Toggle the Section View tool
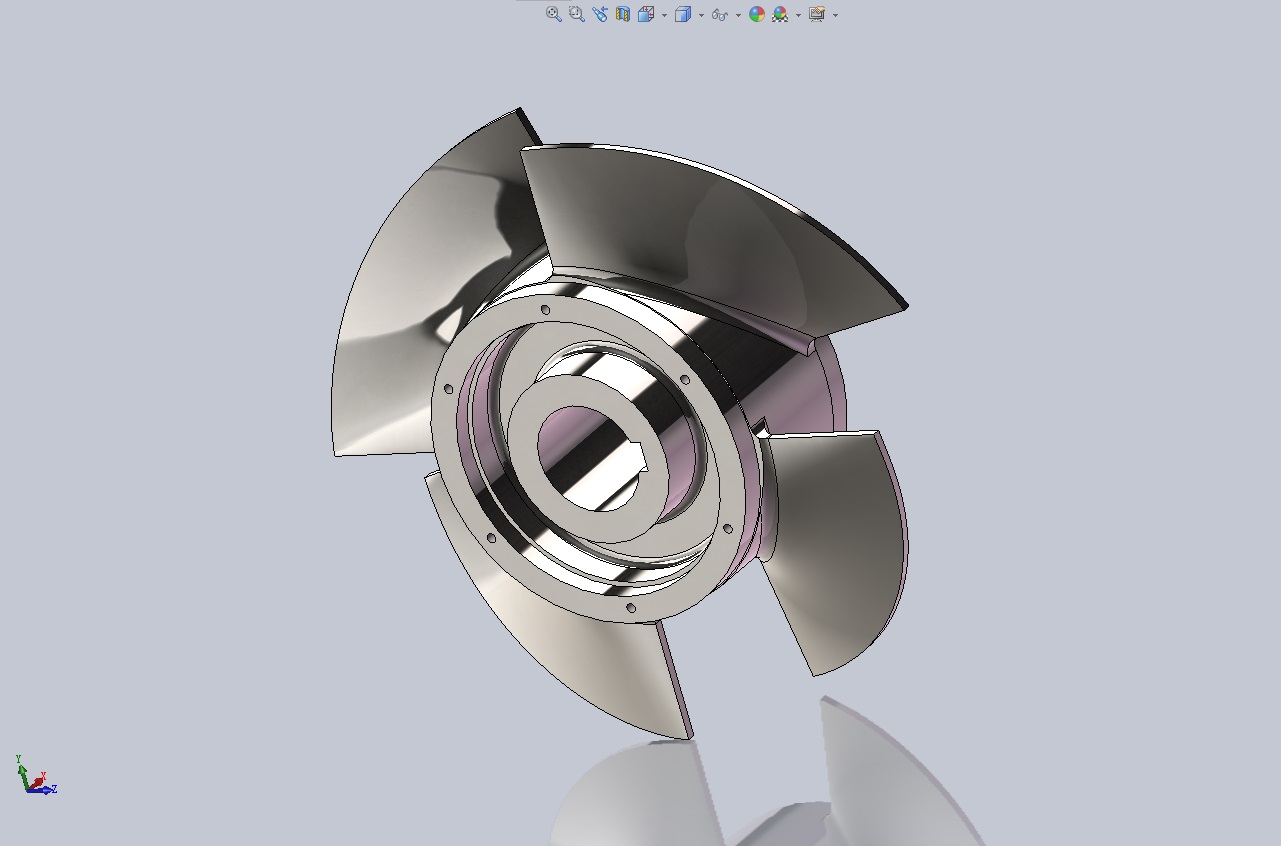1281x846 pixels. 622,14
